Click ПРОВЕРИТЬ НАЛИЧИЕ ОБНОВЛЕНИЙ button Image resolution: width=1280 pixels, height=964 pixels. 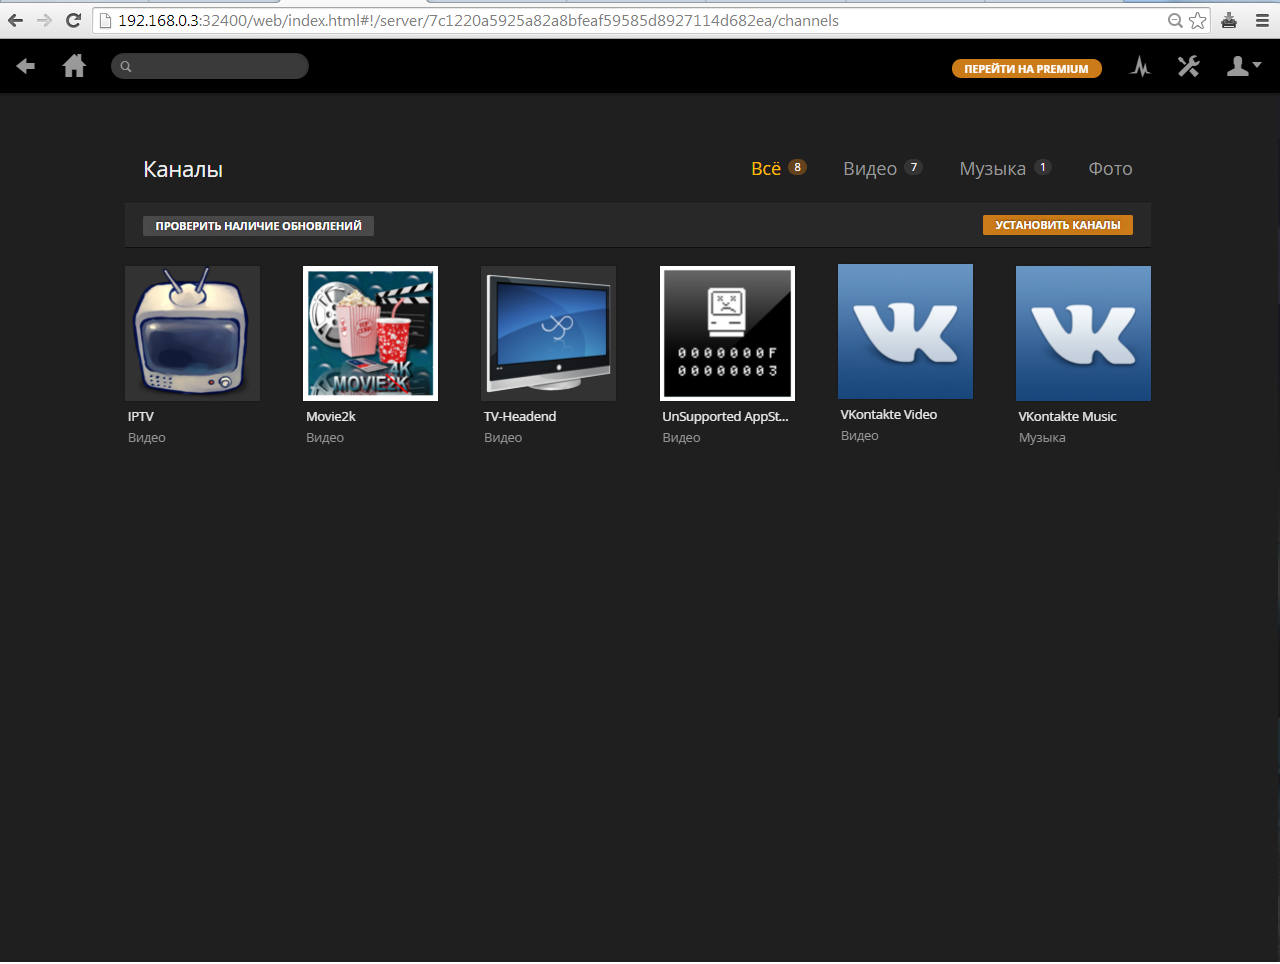coord(258,226)
